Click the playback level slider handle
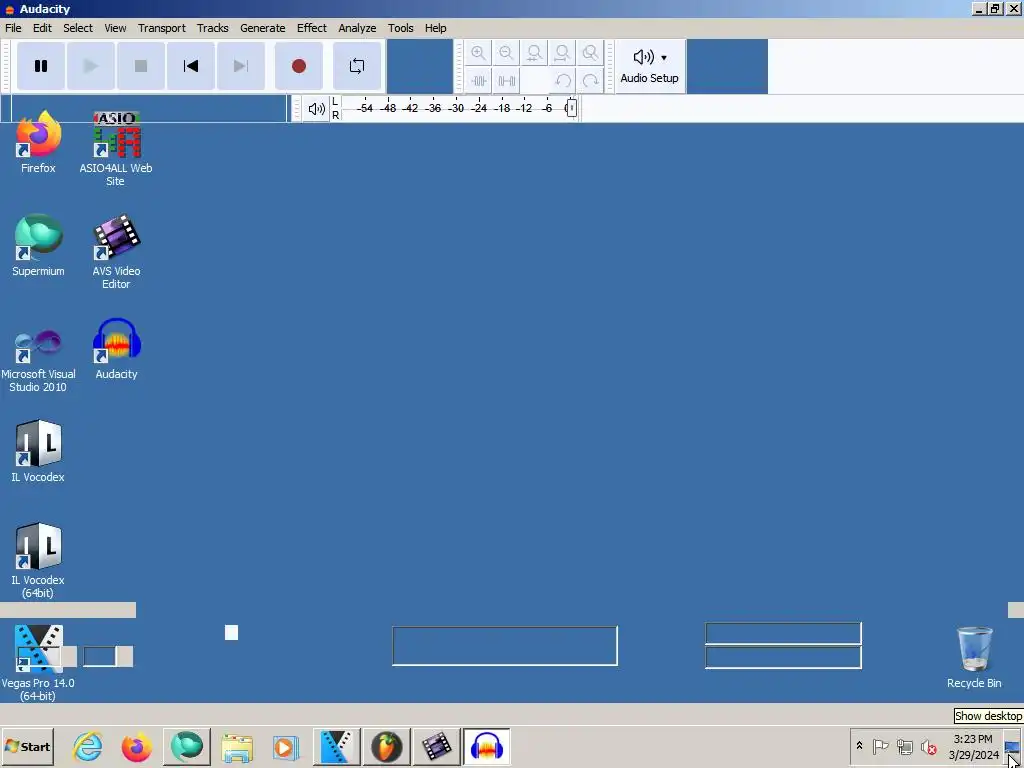The height and width of the screenshot is (768, 1024). pyautogui.click(x=571, y=108)
